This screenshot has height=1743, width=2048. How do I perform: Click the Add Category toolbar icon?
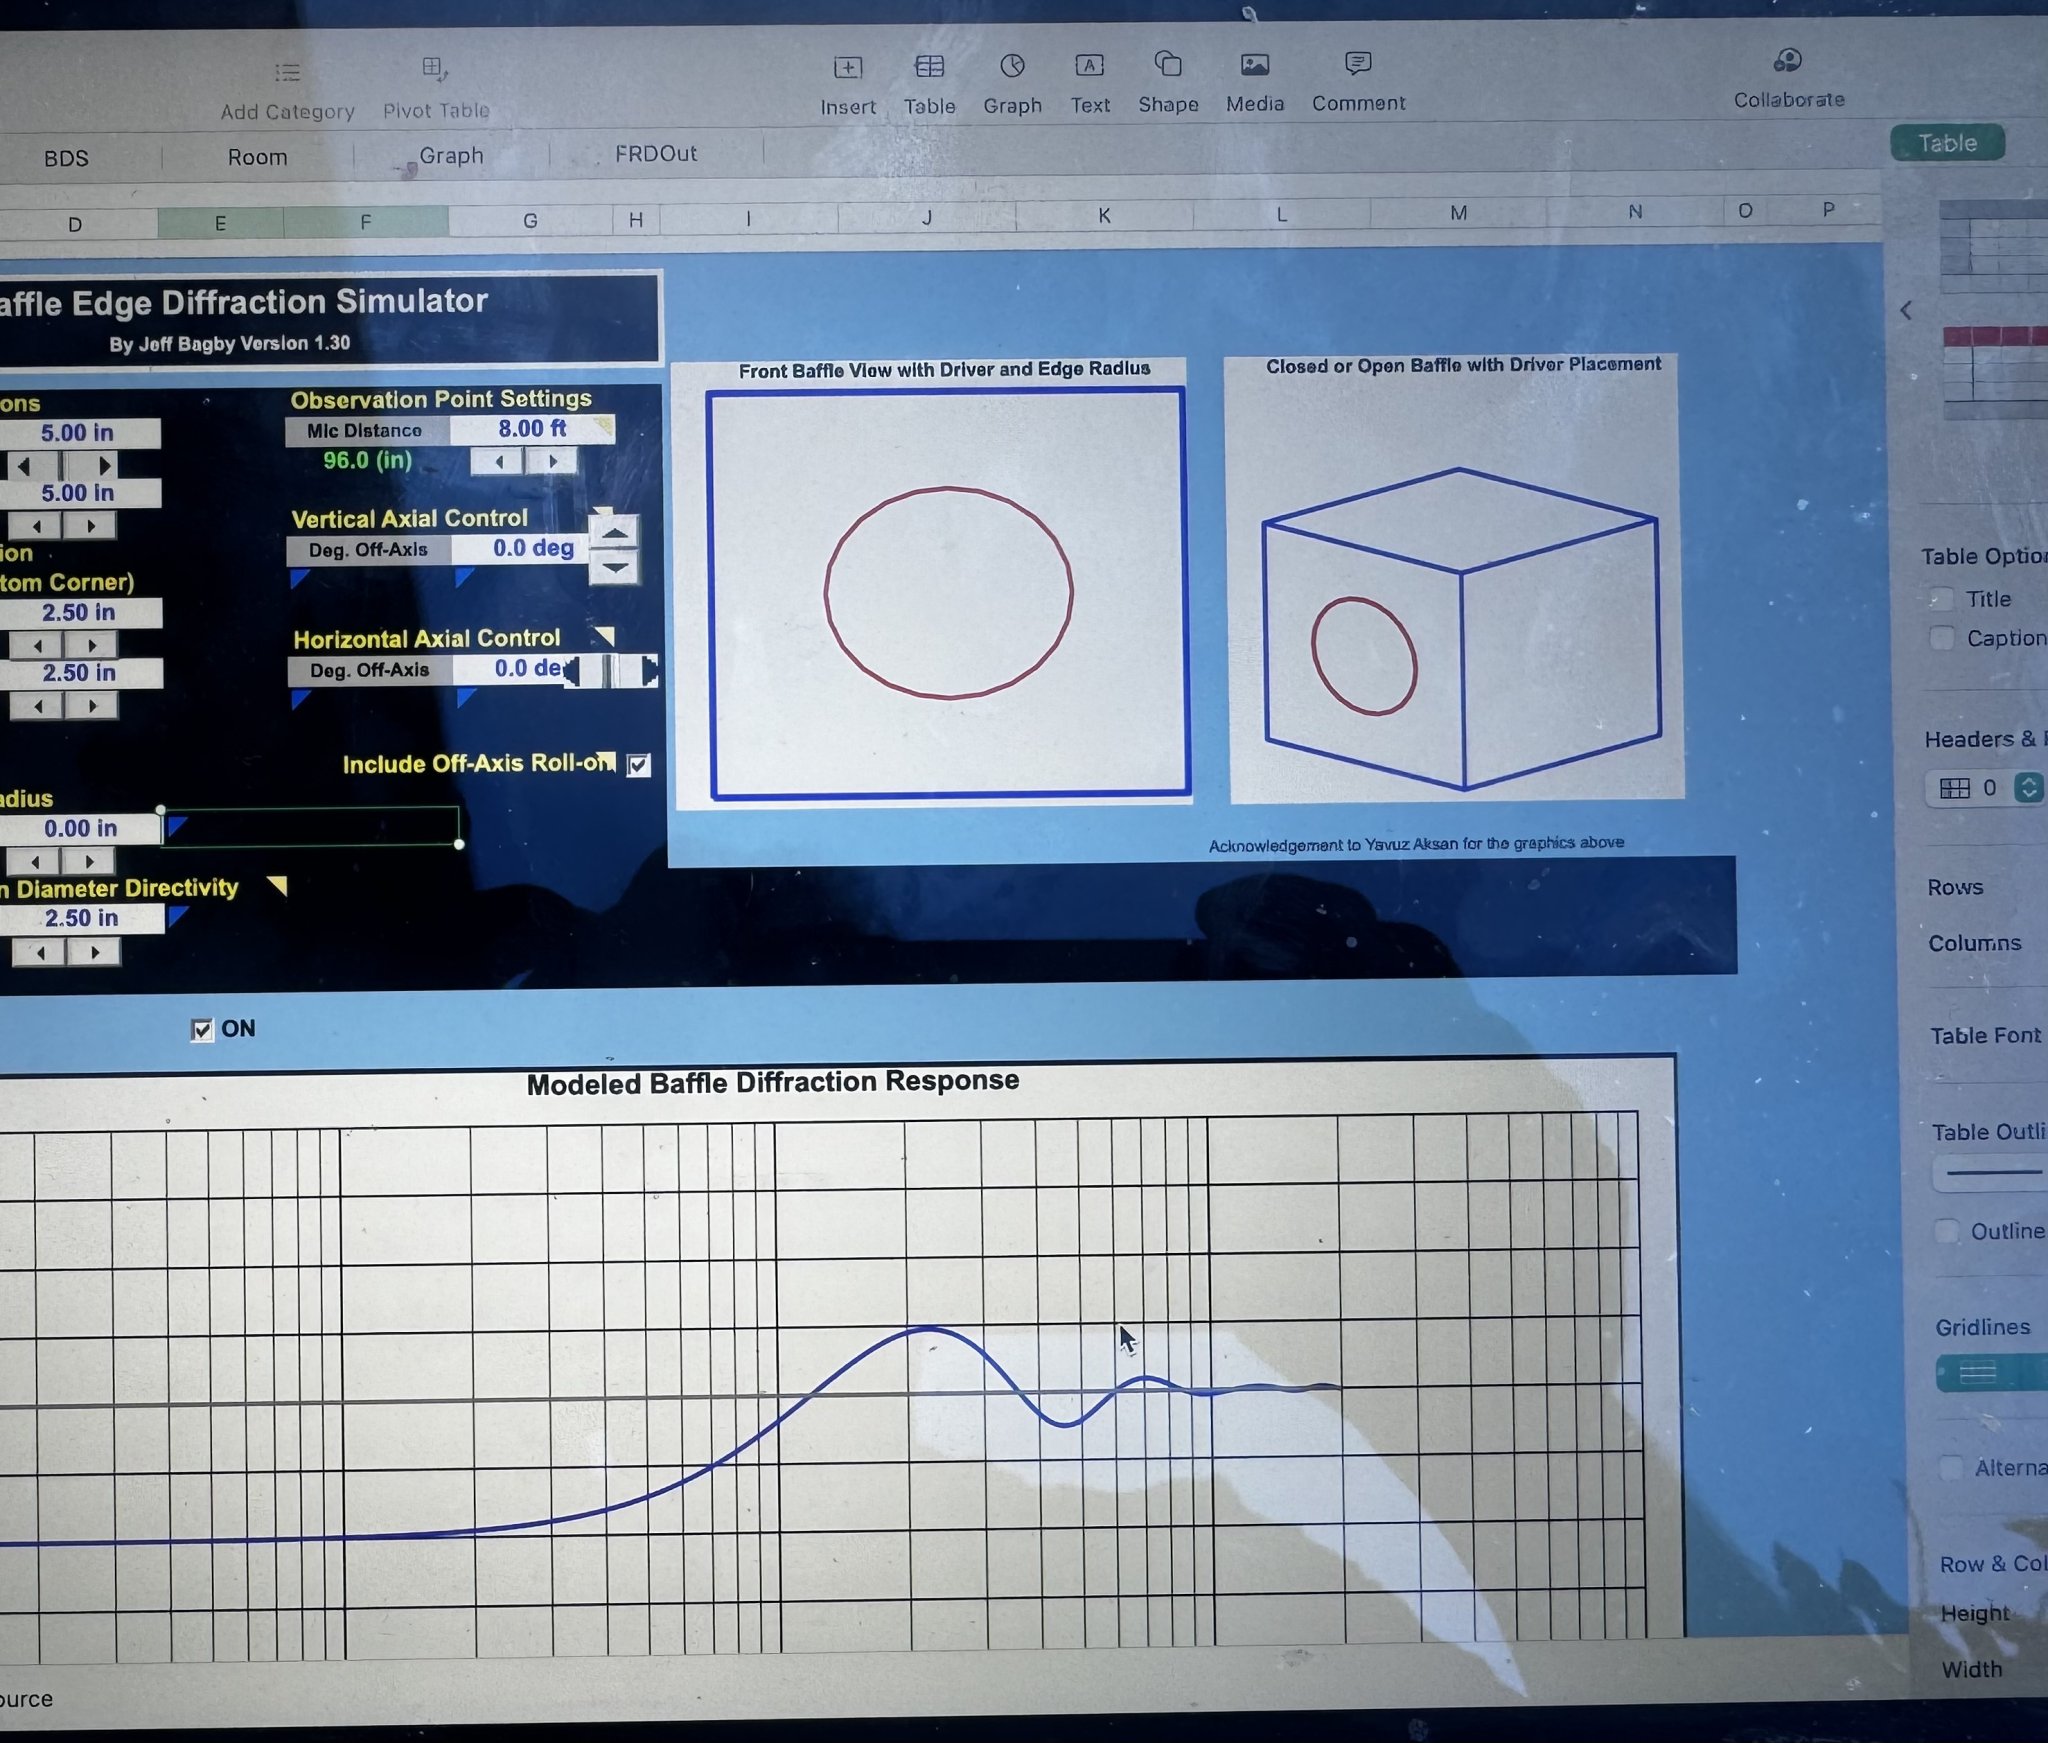tap(288, 73)
